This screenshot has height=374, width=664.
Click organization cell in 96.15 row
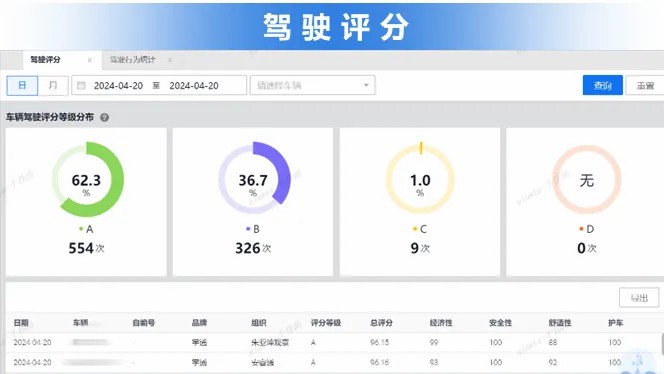pos(270,342)
